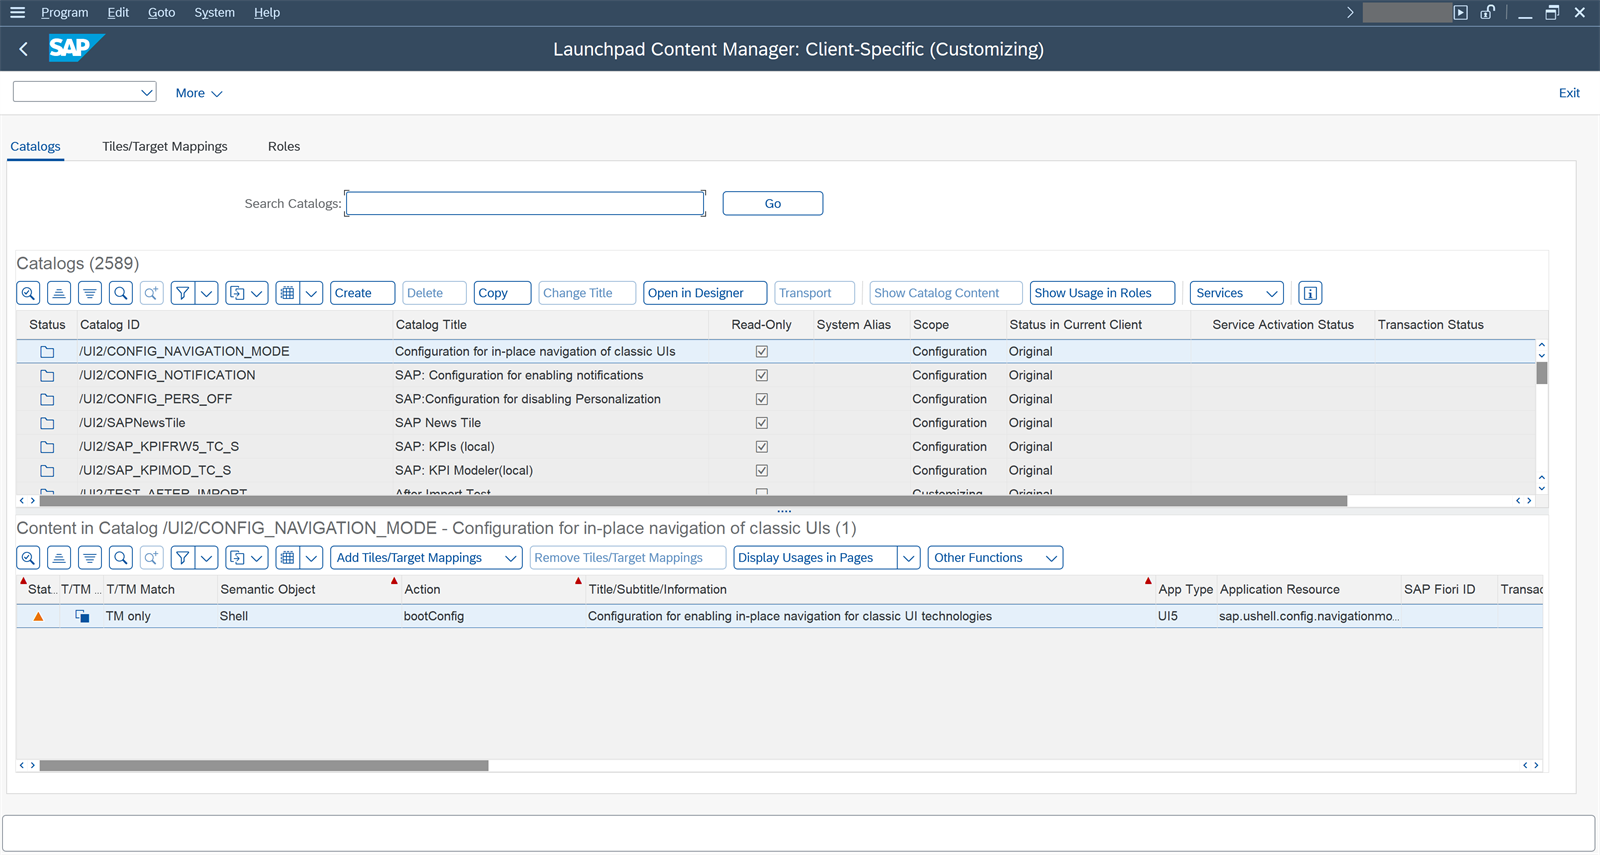Open the Catalogs filter options dropdown arrow
Viewport: 1600px width, 855px height.
point(207,293)
